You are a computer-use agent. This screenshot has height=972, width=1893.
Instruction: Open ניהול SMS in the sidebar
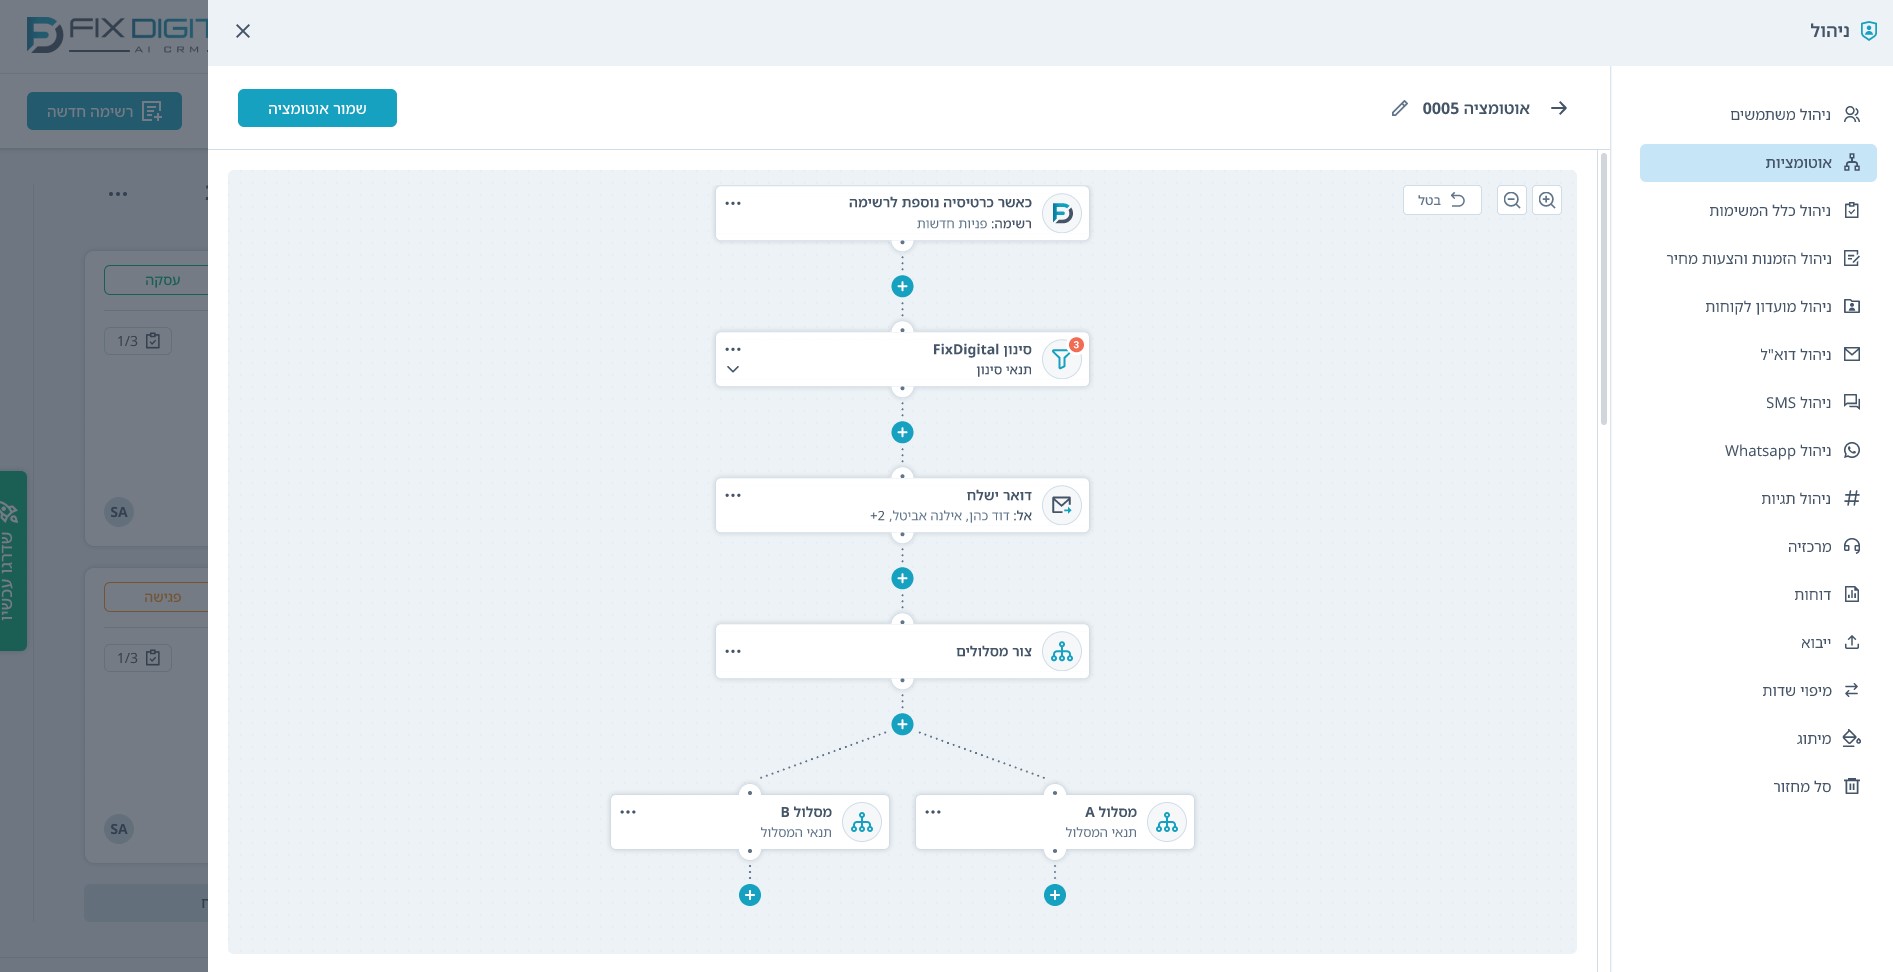point(1758,403)
